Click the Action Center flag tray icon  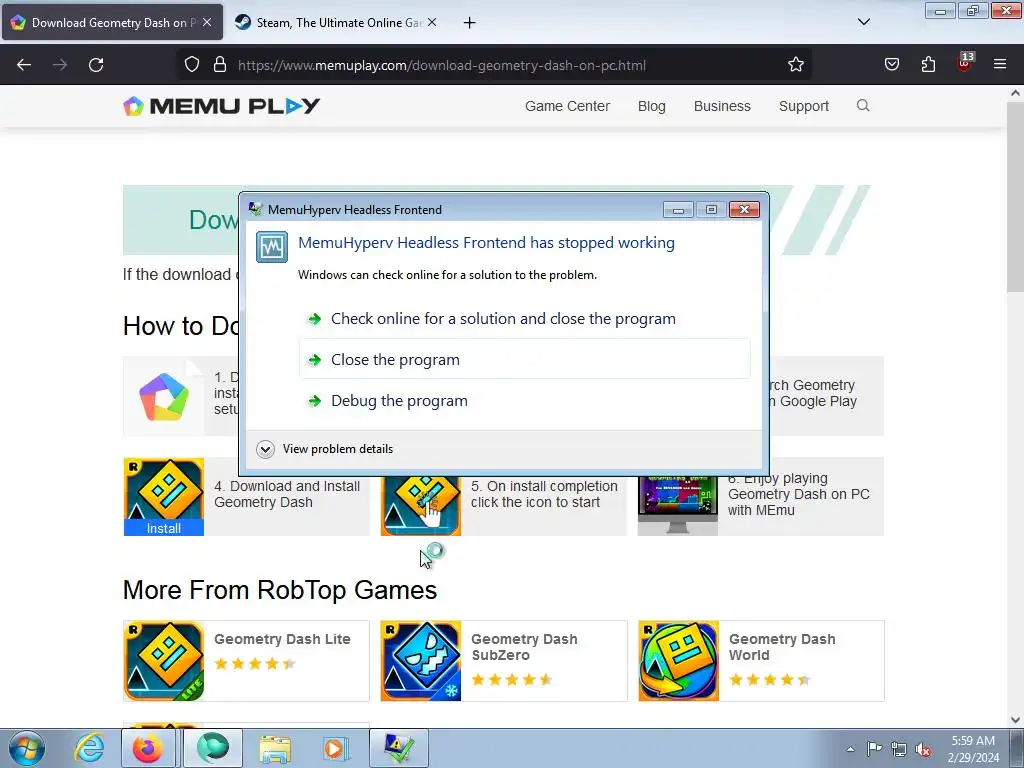pos(874,748)
